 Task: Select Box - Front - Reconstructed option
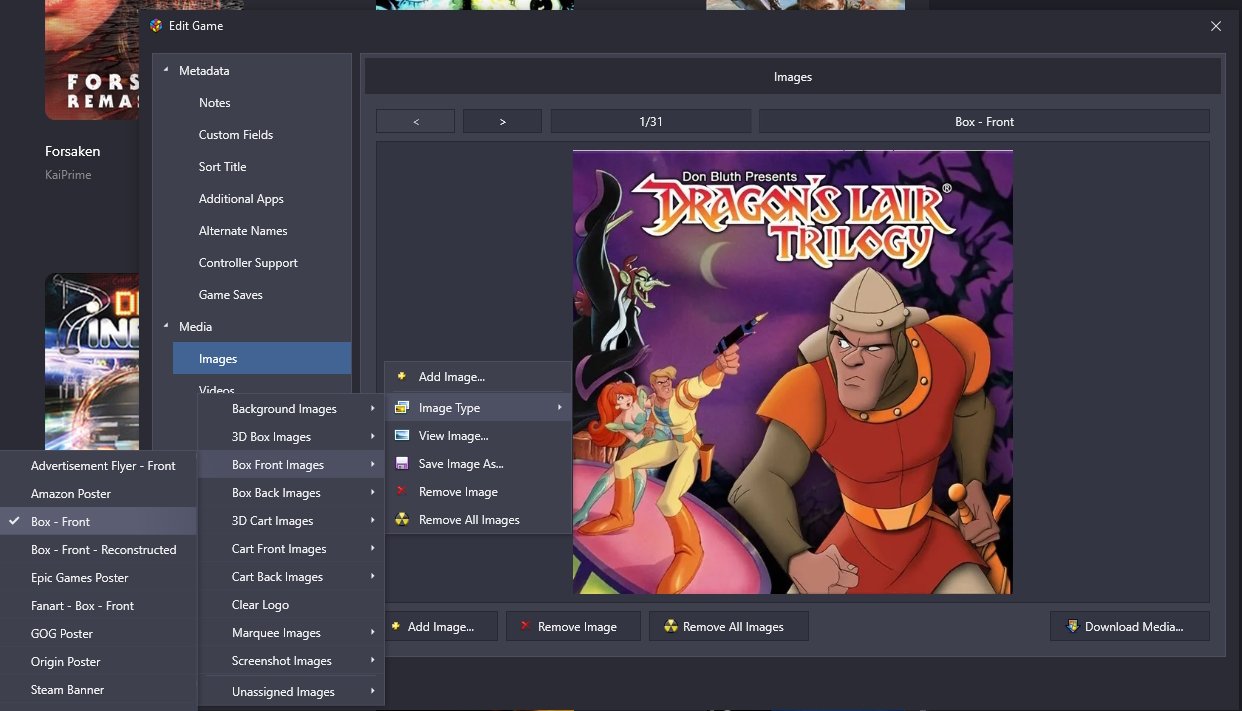[98, 550]
